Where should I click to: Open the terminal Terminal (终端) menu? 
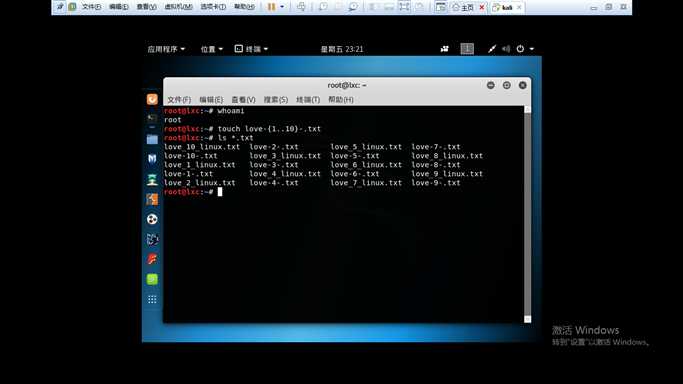tap(308, 99)
